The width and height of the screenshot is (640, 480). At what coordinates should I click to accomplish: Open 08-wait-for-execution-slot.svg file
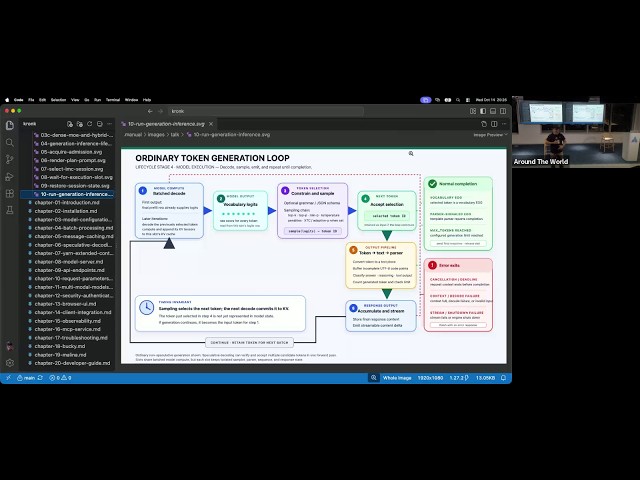click(x=68, y=177)
